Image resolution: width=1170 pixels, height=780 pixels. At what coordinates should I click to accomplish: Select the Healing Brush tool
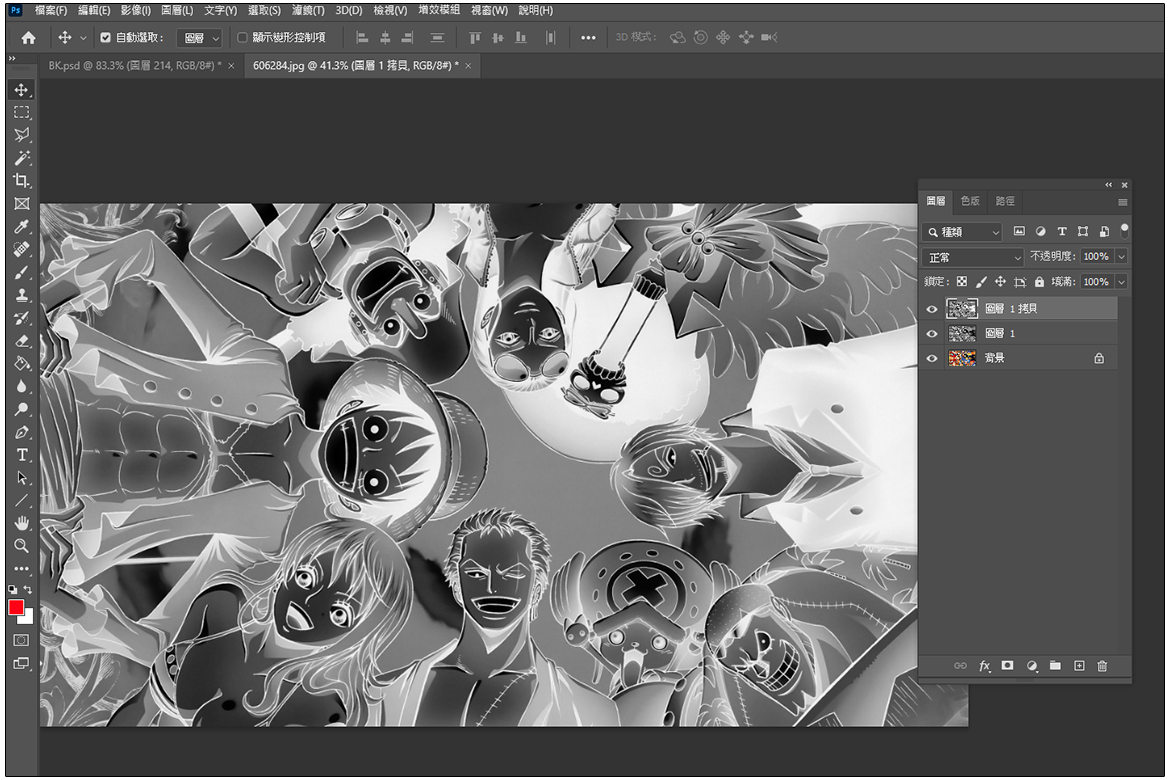[21, 249]
